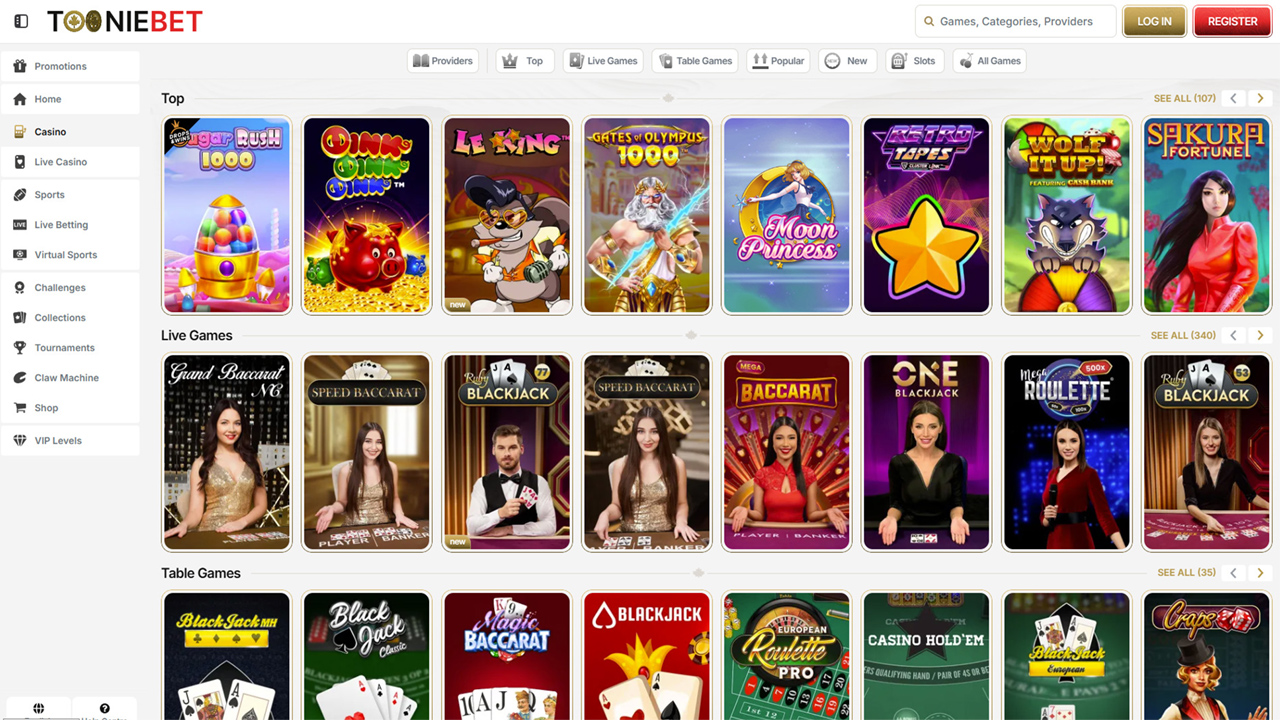Enable the New games filter chip
Image resolution: width=1280 pixels, height=720 pixels.
(x=847, y=60)
